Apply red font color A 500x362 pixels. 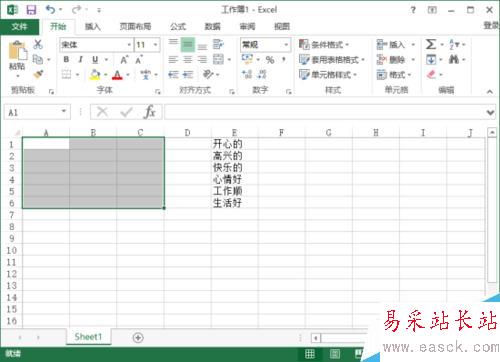pyautogui.click(x=117, y=75)
